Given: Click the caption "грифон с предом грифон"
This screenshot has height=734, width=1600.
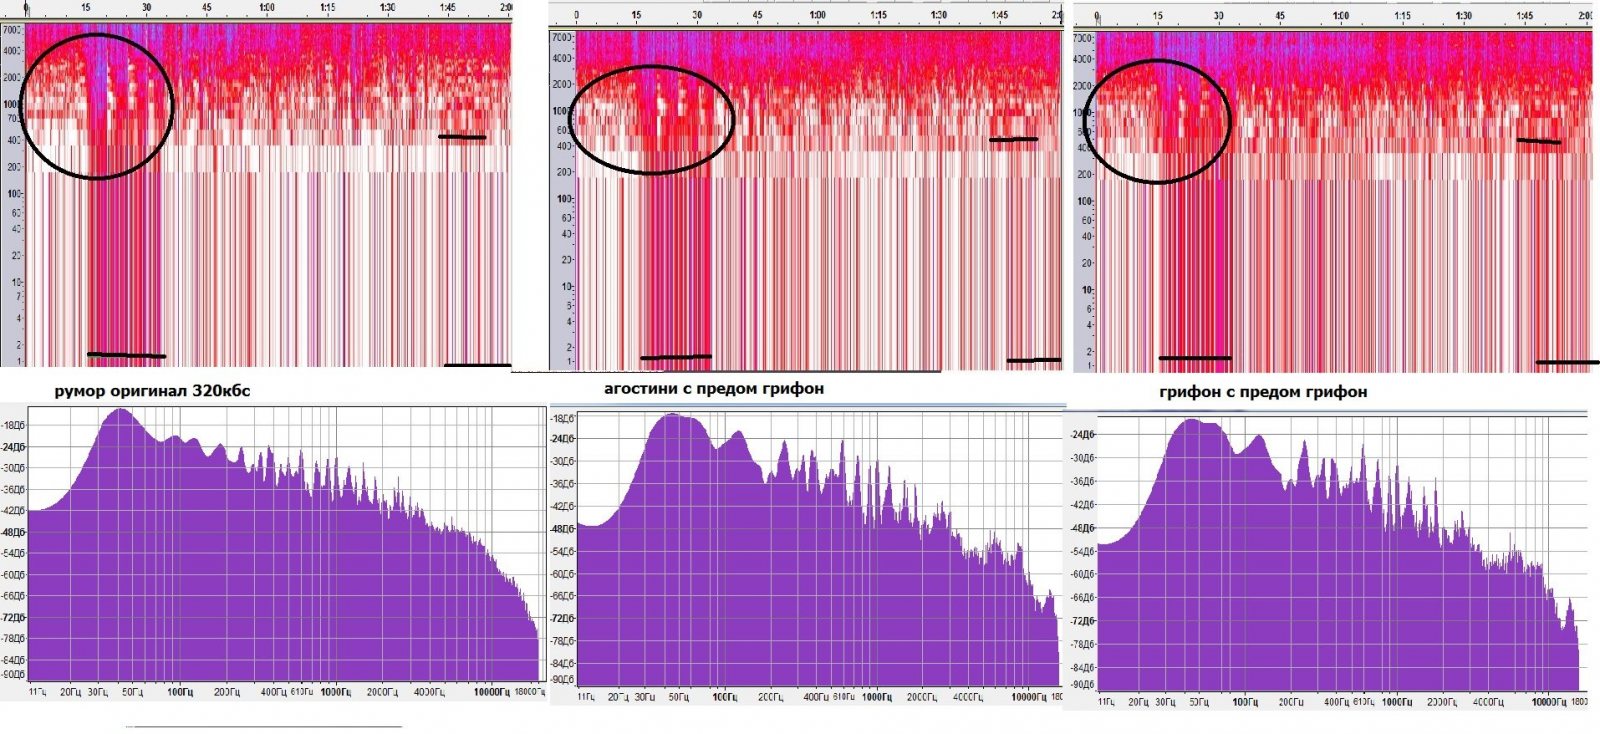Looking at the screenshot, I should pos(1263,392).
